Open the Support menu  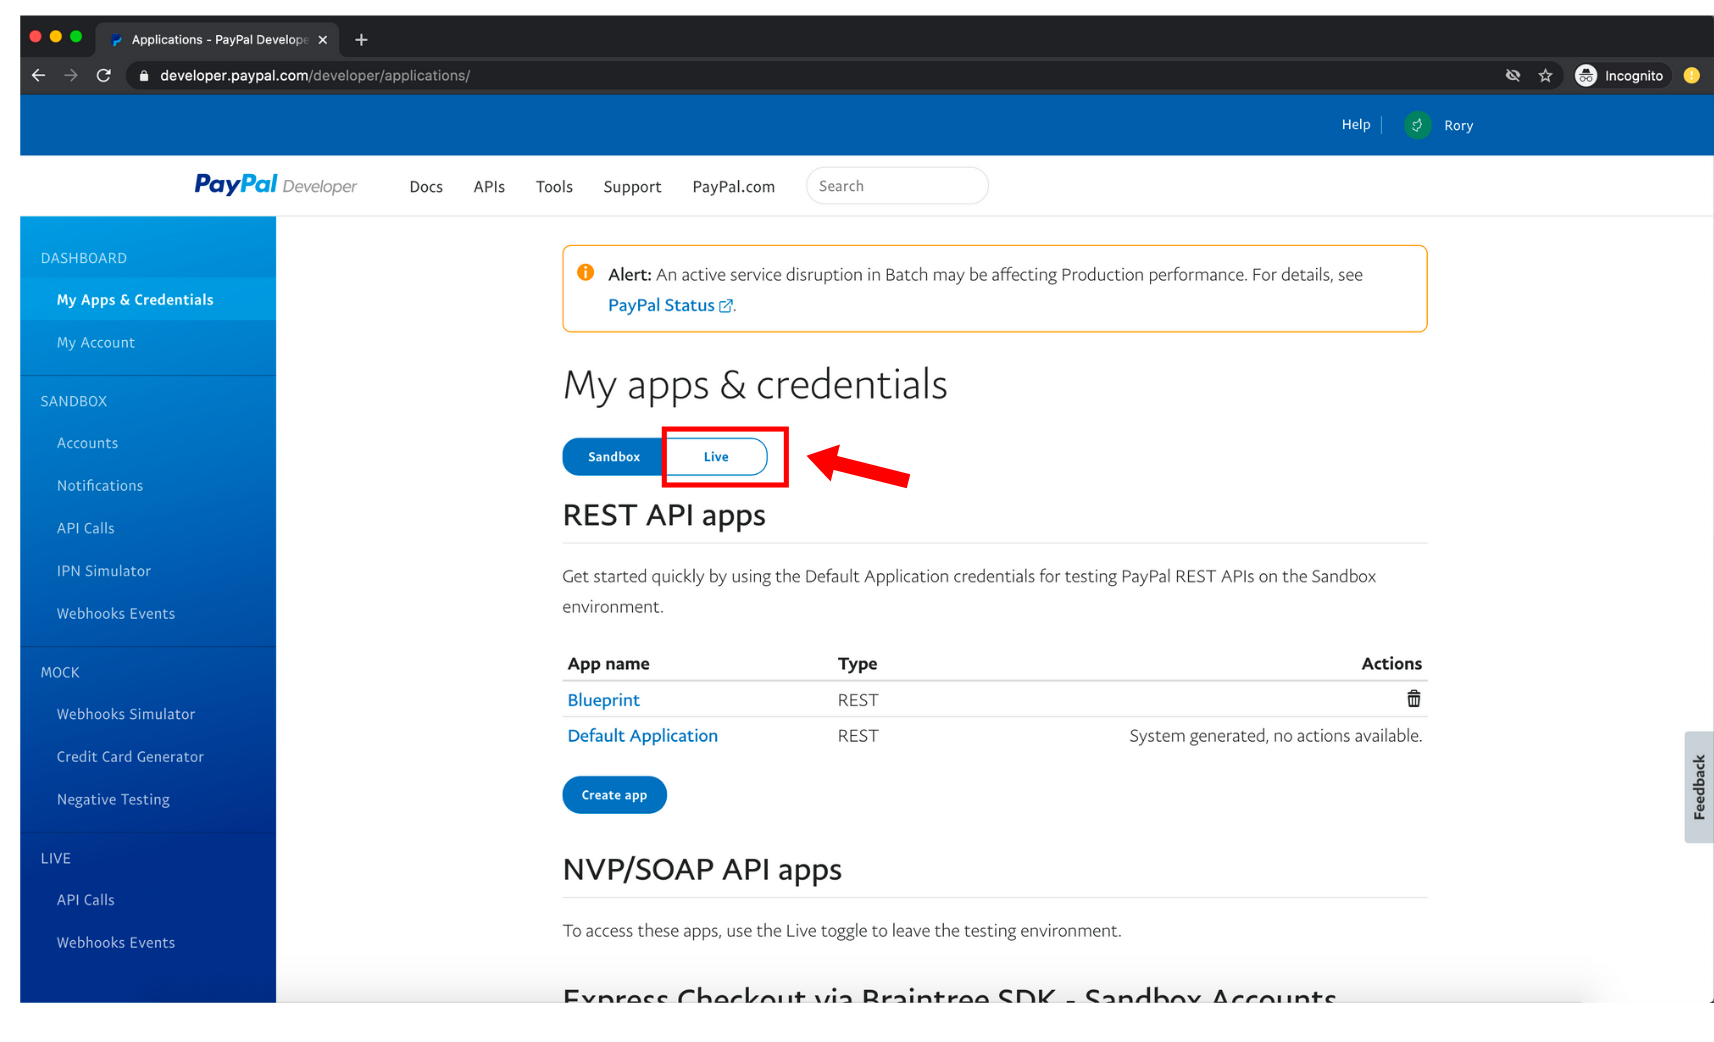pos(632,186)
